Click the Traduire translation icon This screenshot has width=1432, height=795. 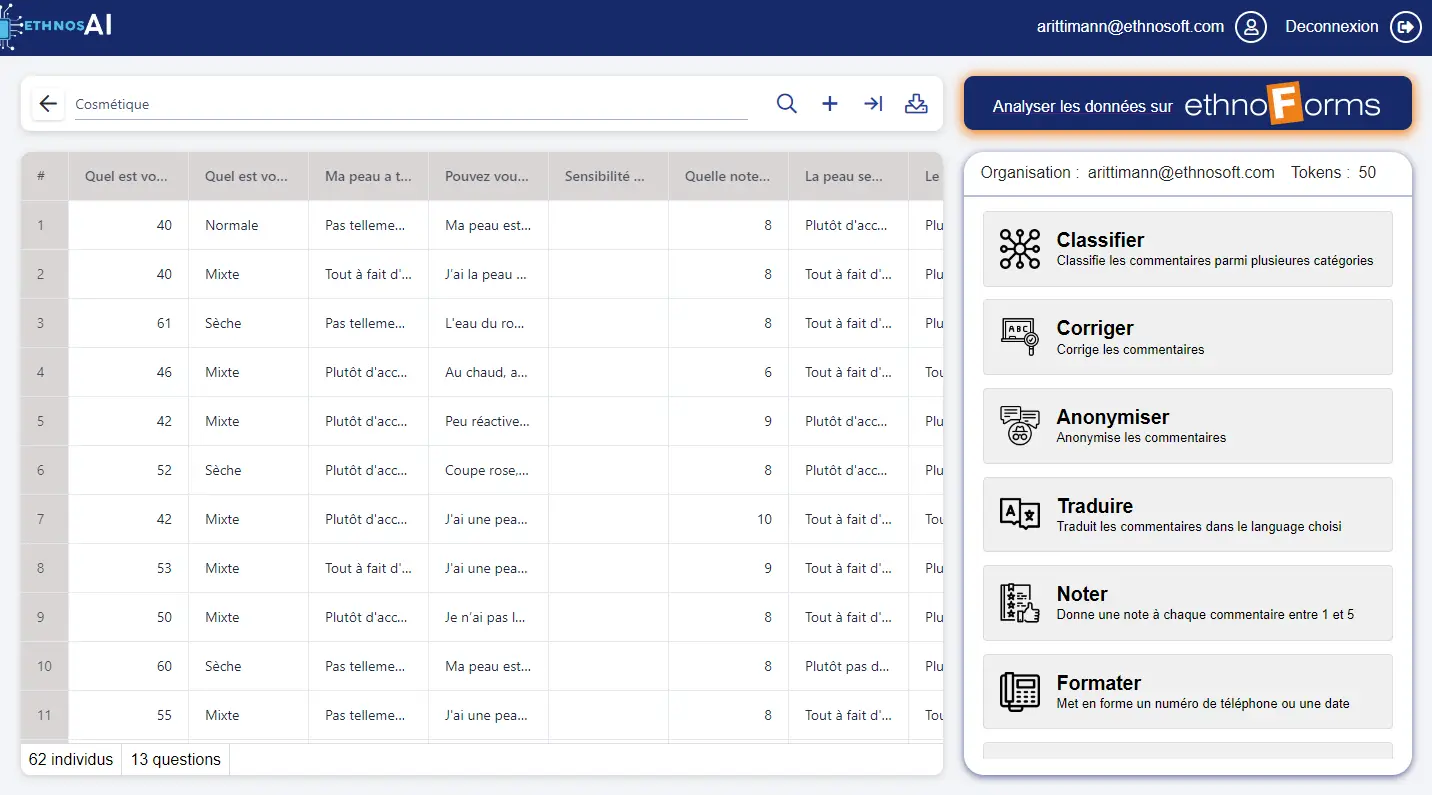pos(1020,514)
